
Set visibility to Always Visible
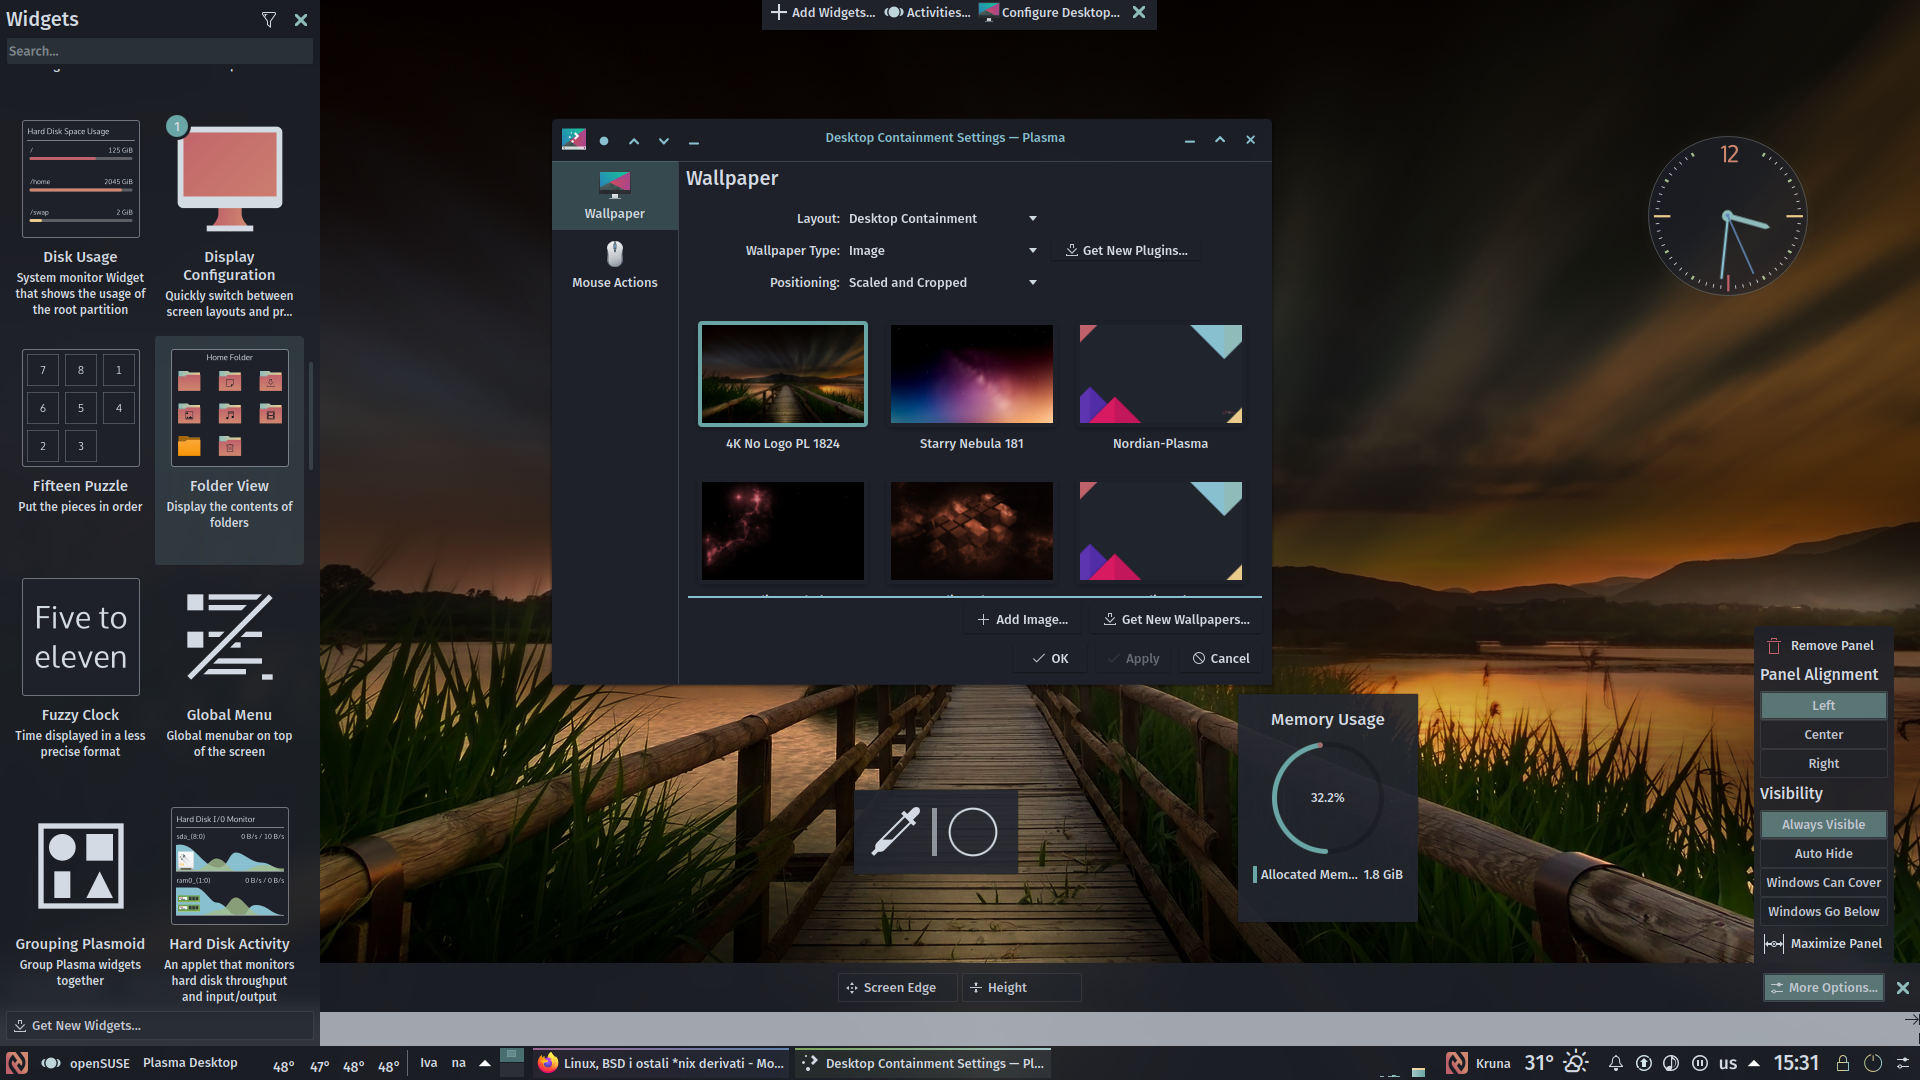point(1823,825)
